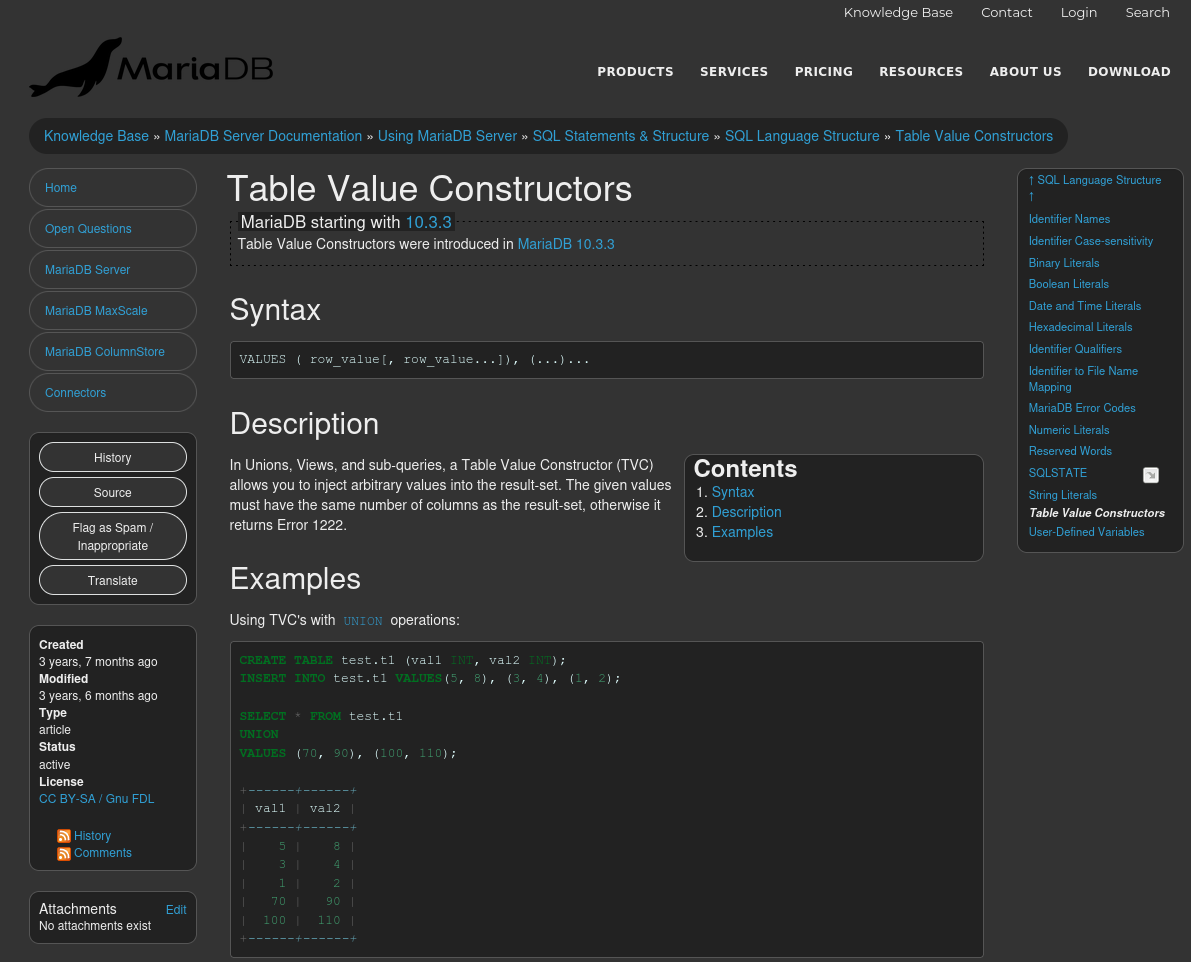
Task: Open Reserved Words in right sidebar
Action: [x=1070, y=451]
